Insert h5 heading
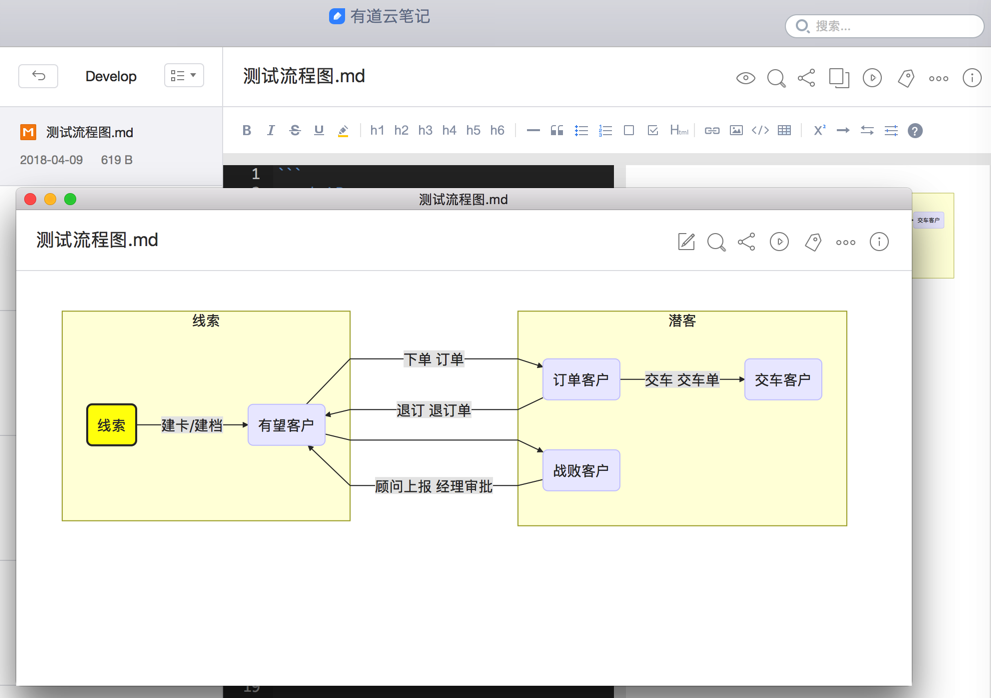 (x=473, y=130)
